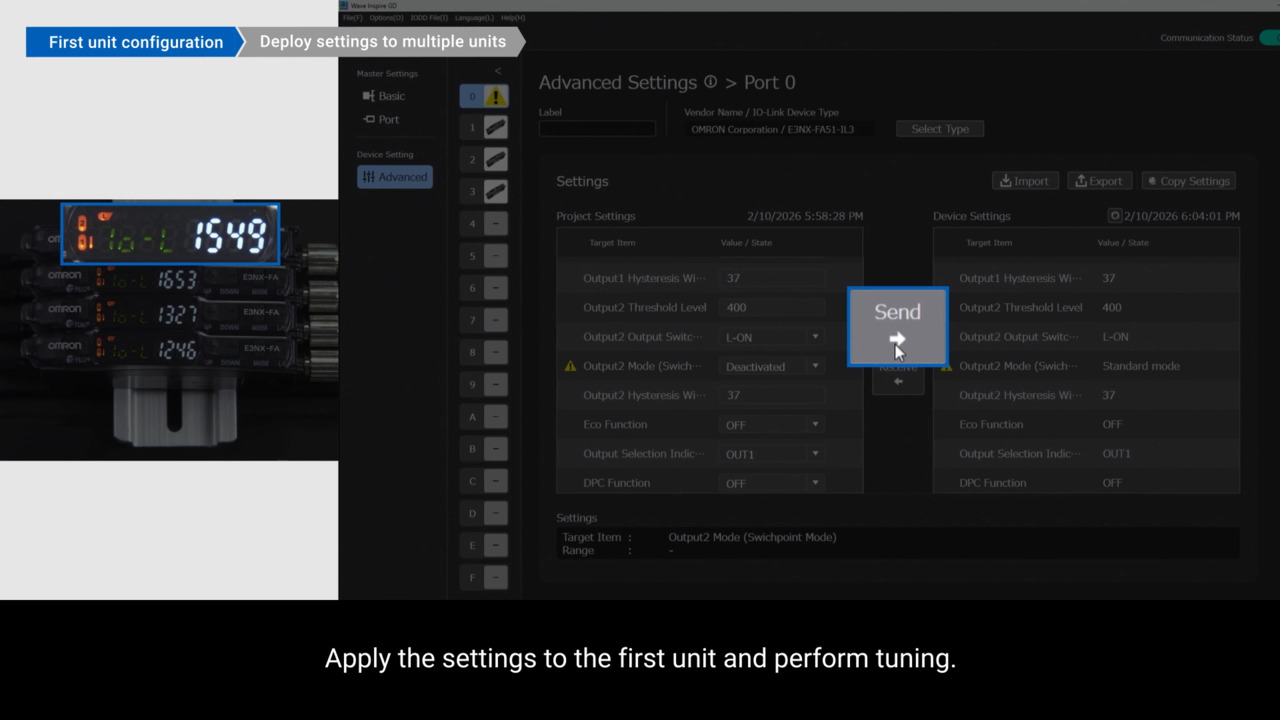Viewport: 1280px width, 720px height.
Task: Open the Output2 Mode Deactivated dropdown
Action: [x=772, y=367]
